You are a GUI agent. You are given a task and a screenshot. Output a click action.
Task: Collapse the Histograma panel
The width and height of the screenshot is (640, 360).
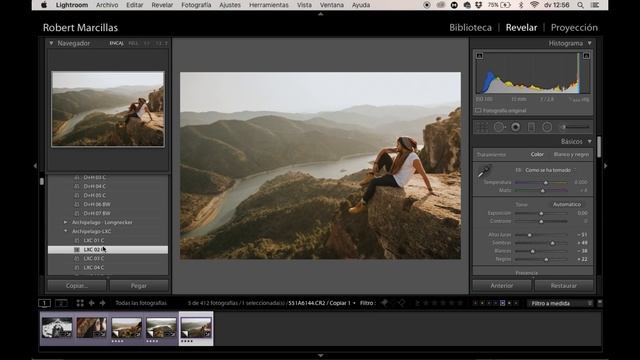589,43
